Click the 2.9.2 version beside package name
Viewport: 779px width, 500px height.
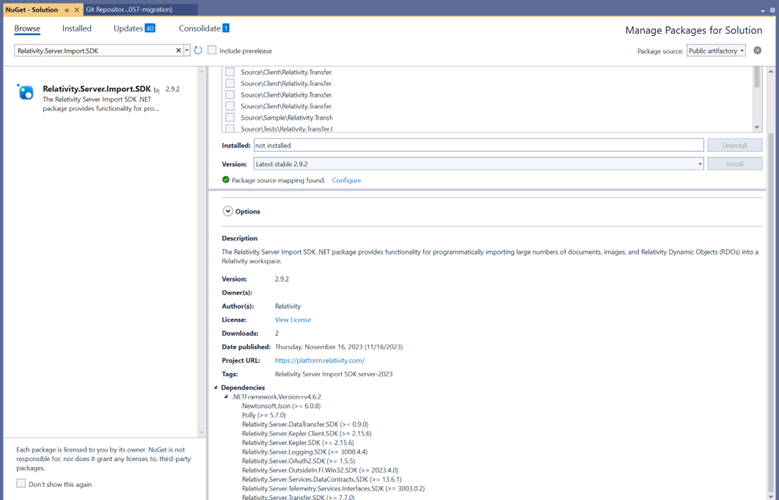[172, 89]
